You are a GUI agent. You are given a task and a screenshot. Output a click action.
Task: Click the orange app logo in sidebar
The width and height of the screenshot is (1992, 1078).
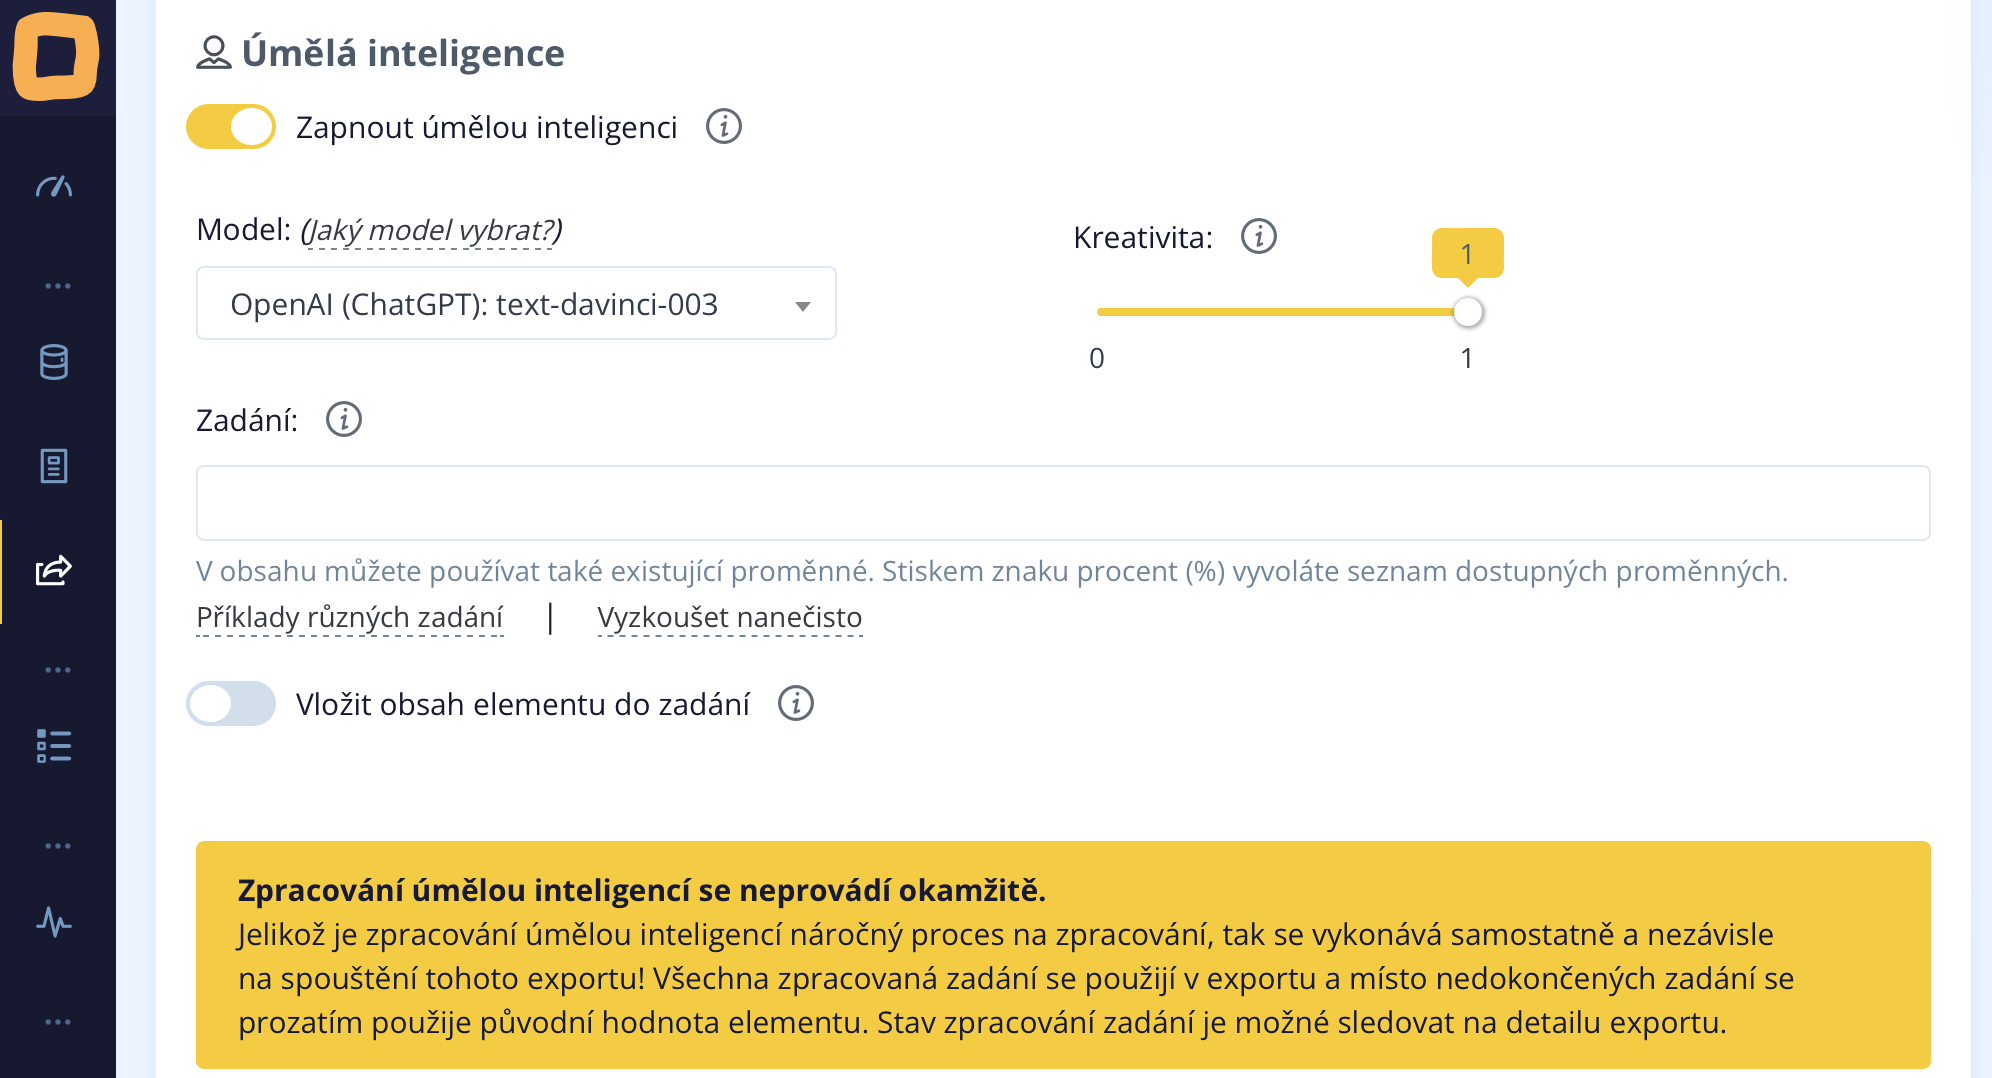(56, 56)
